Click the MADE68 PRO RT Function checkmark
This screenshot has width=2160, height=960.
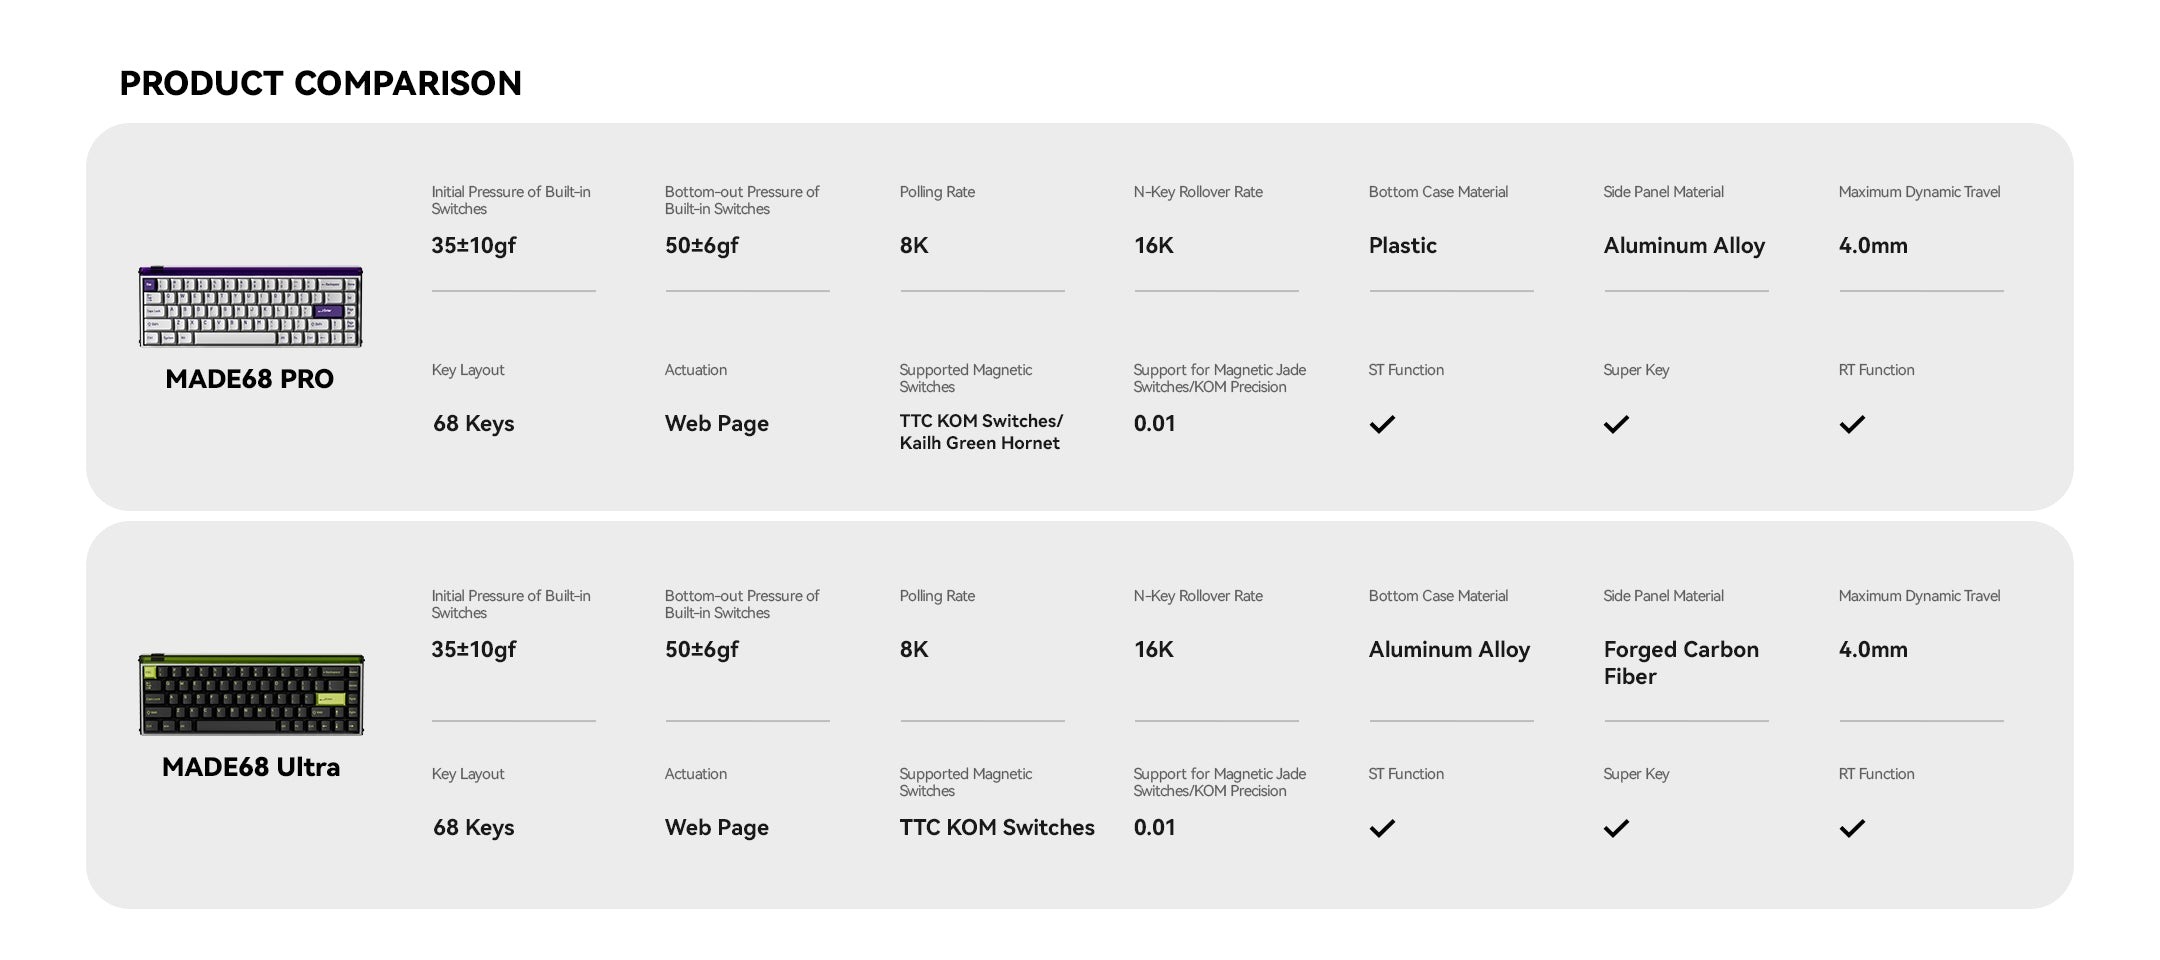click(1852, 425)
